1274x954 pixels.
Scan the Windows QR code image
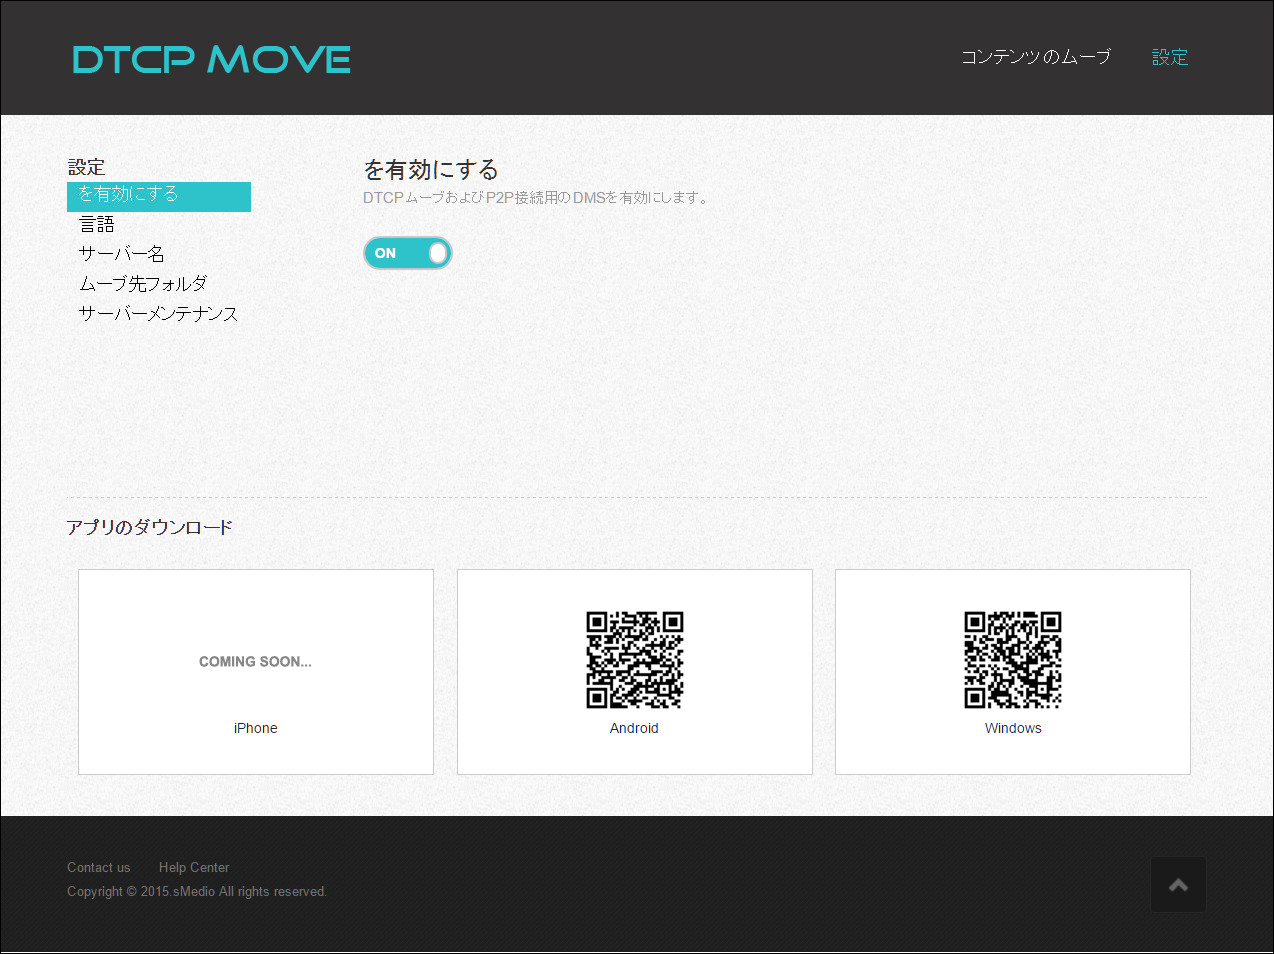coord(1012,659)
